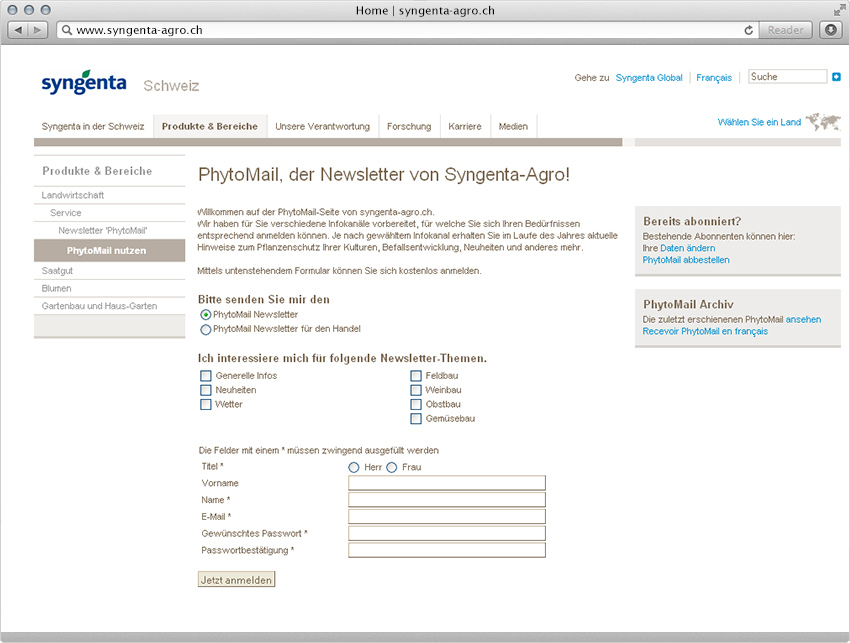This screenshot has height=643, width=850.
Task: Follow the Syngenta Global link
Action: pos(649,78)
